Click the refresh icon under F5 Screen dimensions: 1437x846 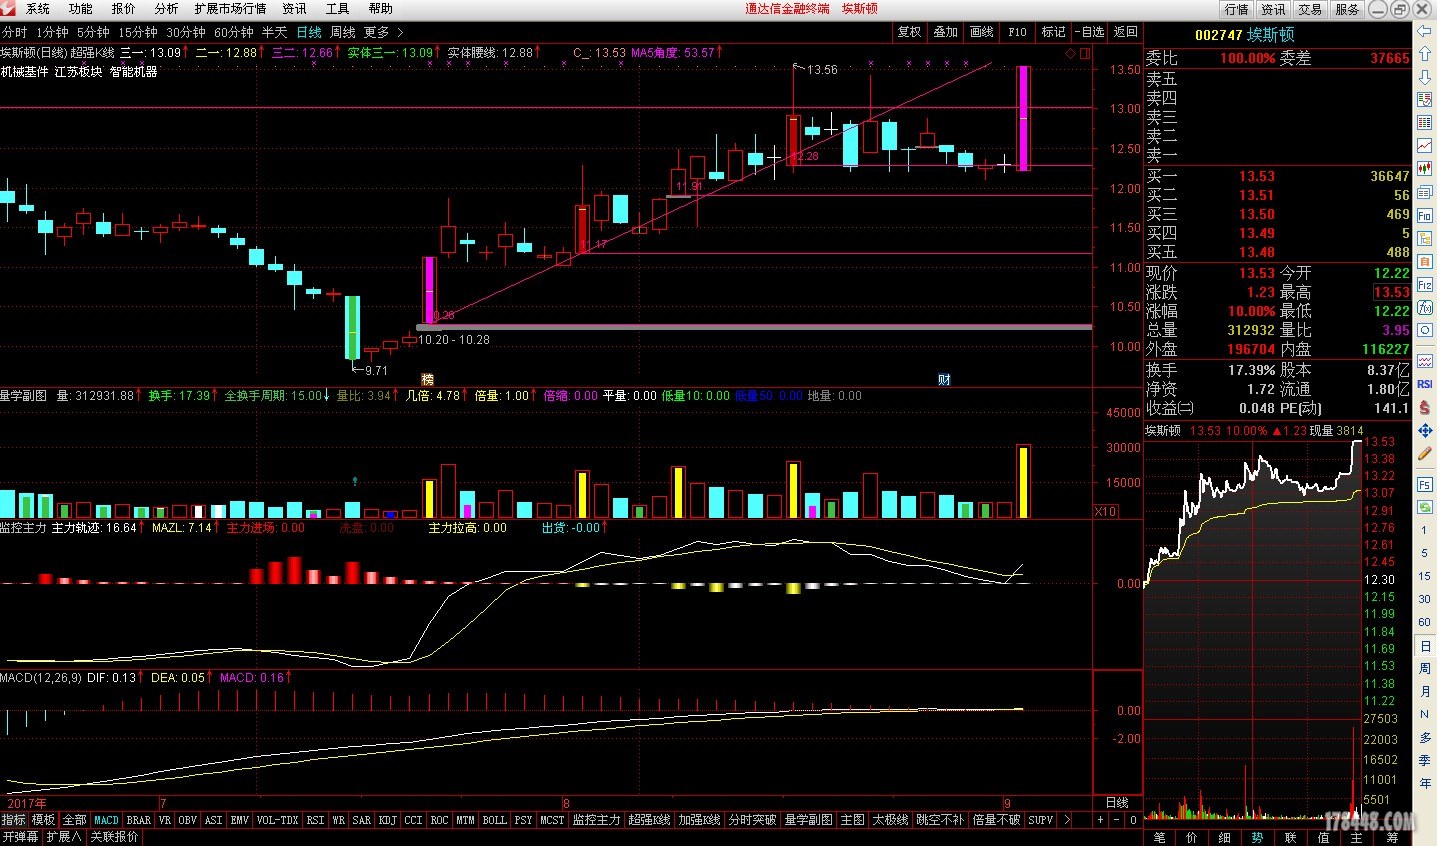click(1425, 506)
